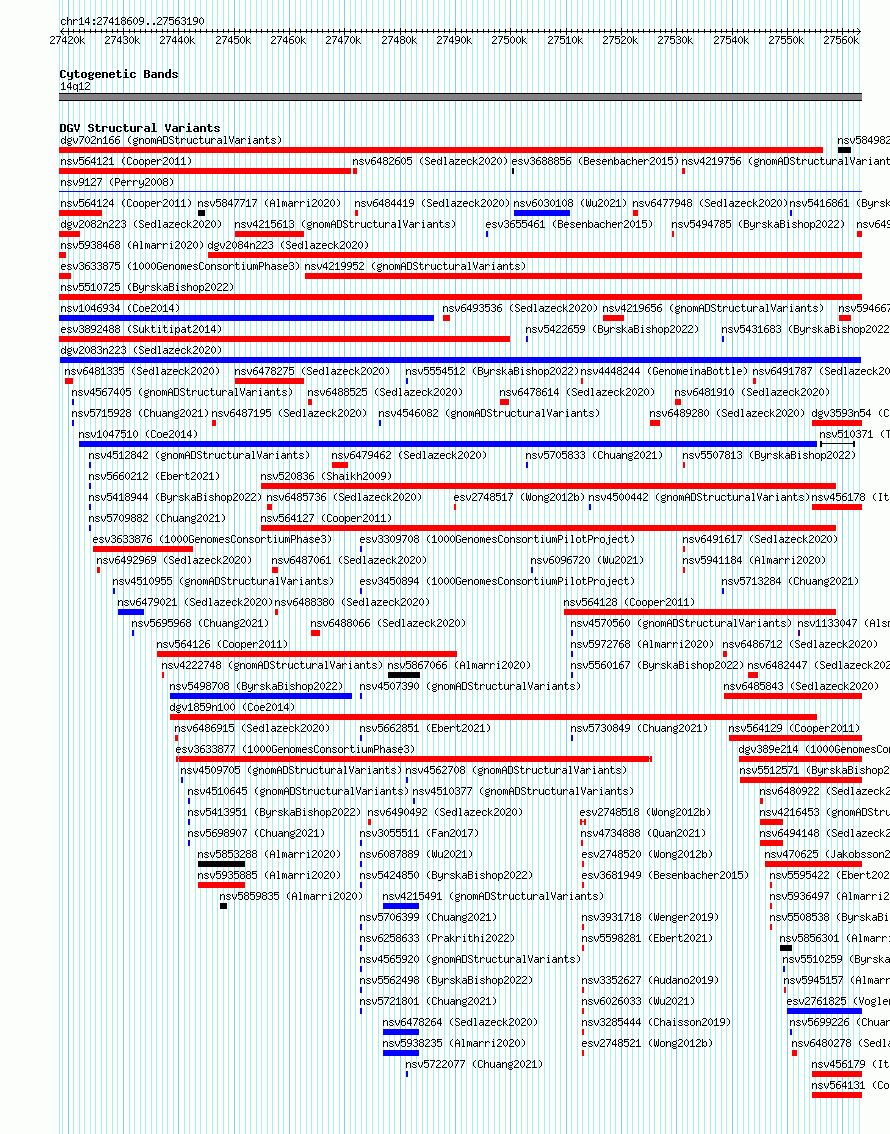The height and width of the screenshot is (1134, 890).
Task: Open the nsv6258633 (Prakrithi2022) label
Action: click(x=437, y=938)
